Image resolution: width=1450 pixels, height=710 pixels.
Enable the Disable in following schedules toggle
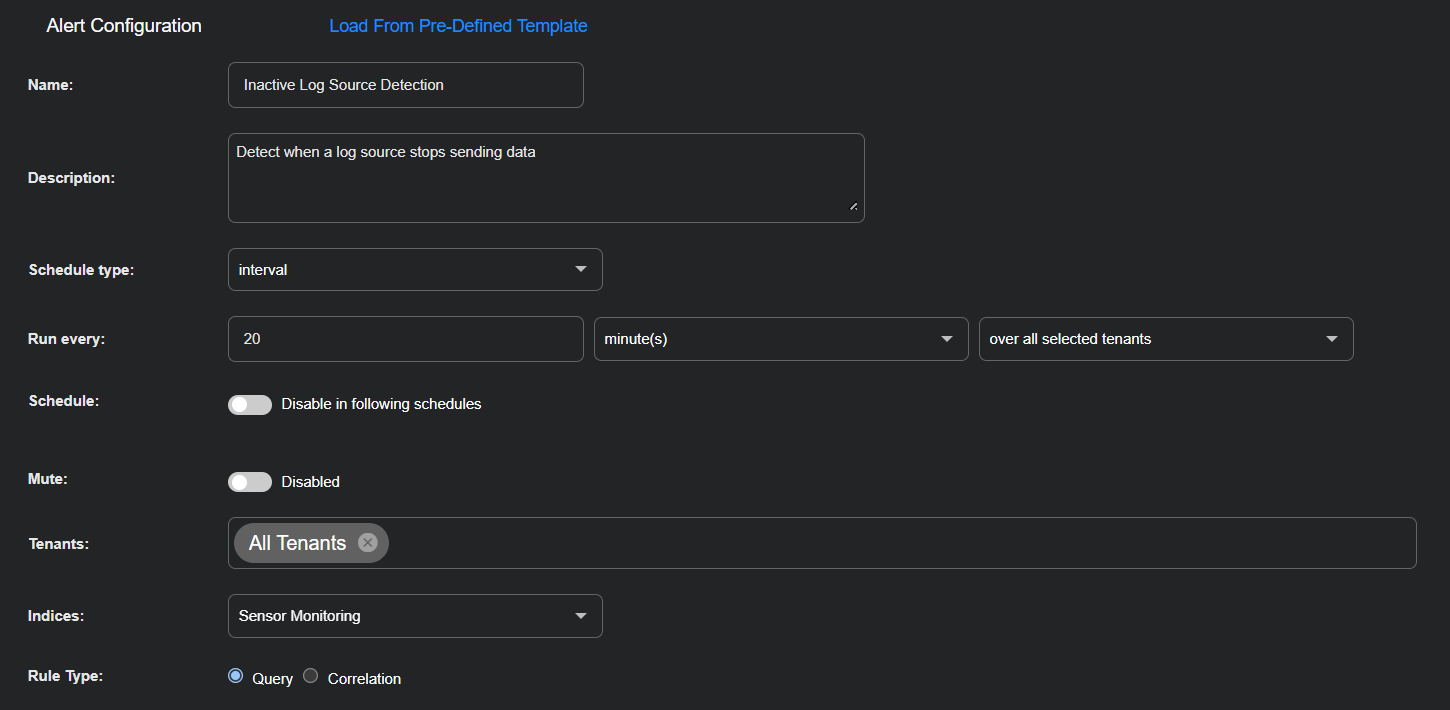click(x=250, y=404)
